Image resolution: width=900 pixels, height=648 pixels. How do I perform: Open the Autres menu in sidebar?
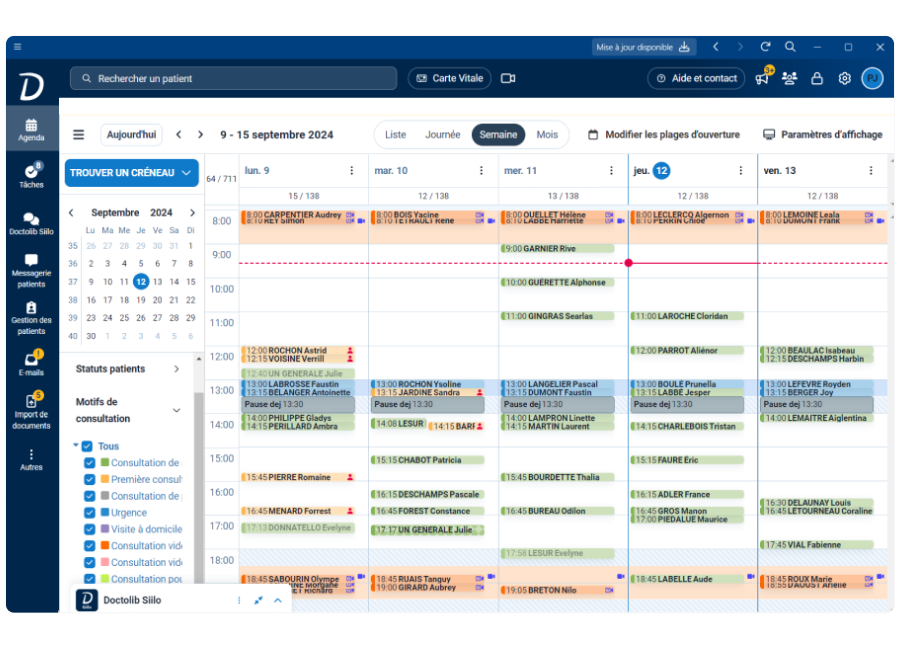31,459
